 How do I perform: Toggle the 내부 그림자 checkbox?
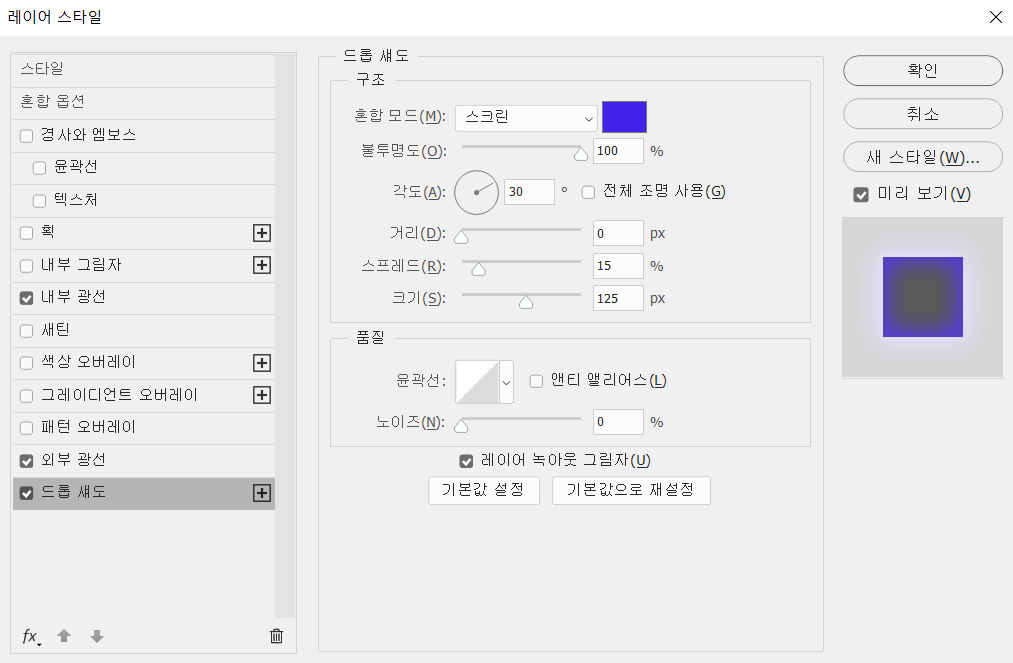(x=26, y=266)
